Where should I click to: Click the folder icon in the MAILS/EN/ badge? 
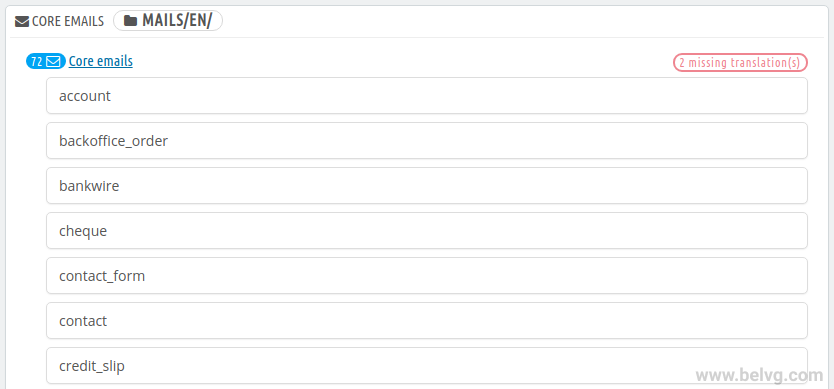pyautogui.click(x=130, y=21)
